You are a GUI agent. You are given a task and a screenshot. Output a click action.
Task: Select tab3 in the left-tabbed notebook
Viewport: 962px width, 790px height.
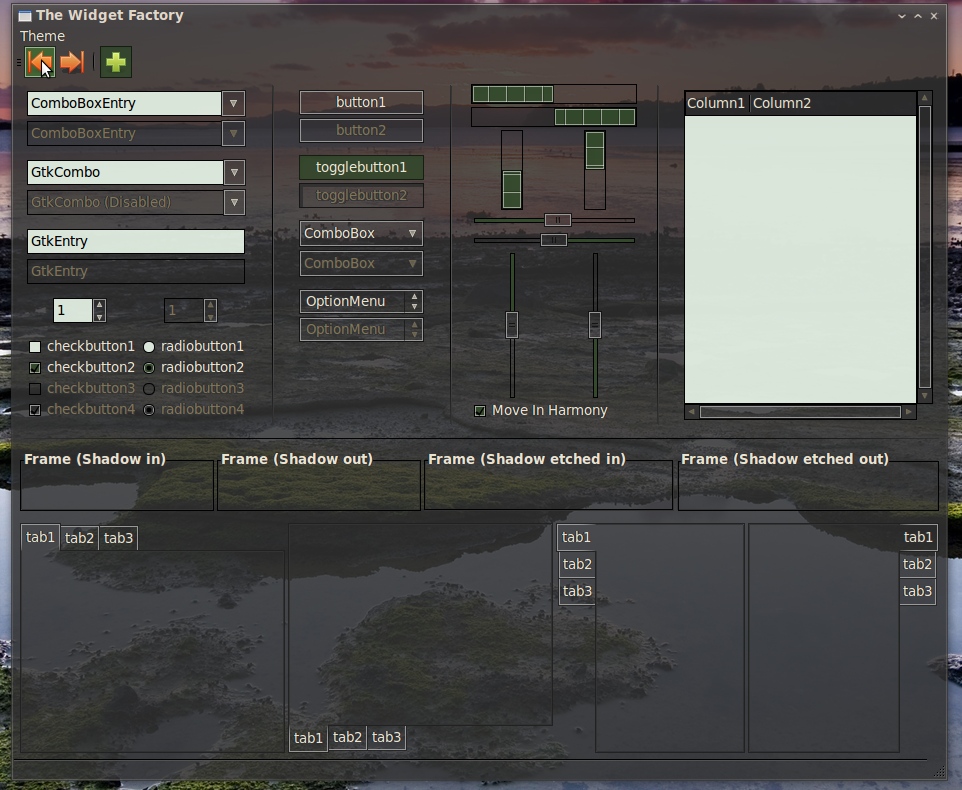(577, 591)
